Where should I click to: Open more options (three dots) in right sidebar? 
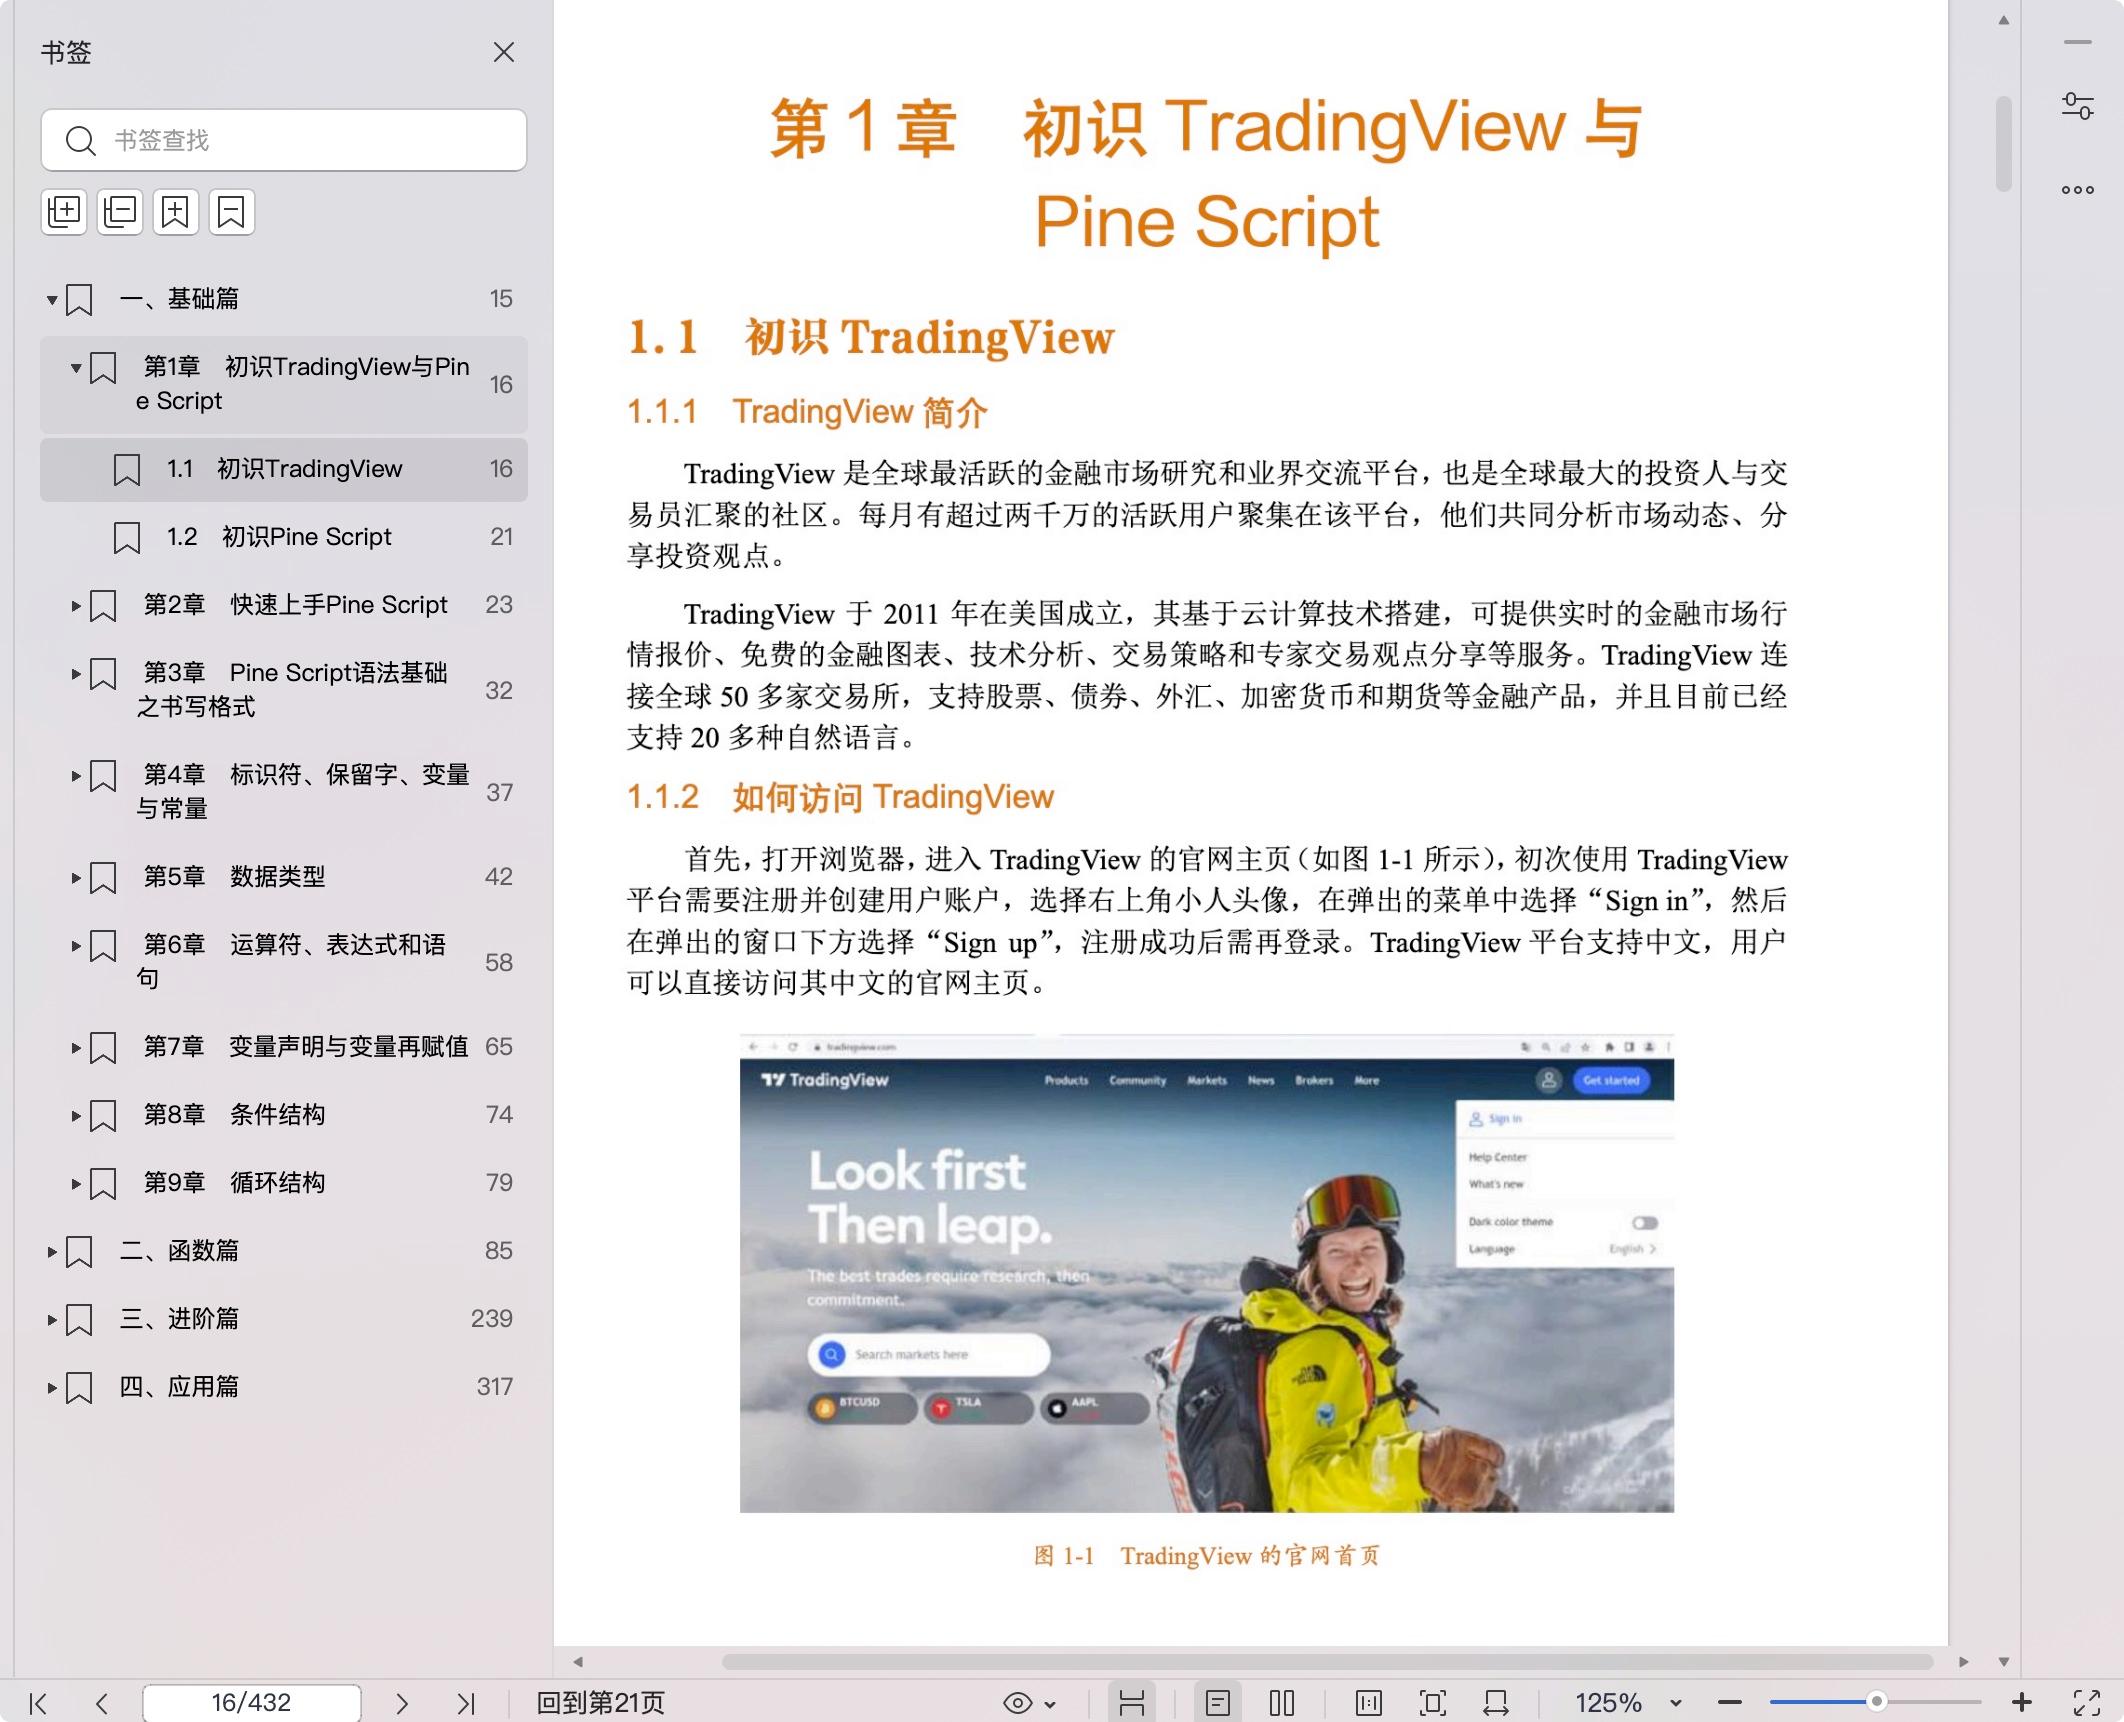pyautogui.click(x=2077, y=190)
